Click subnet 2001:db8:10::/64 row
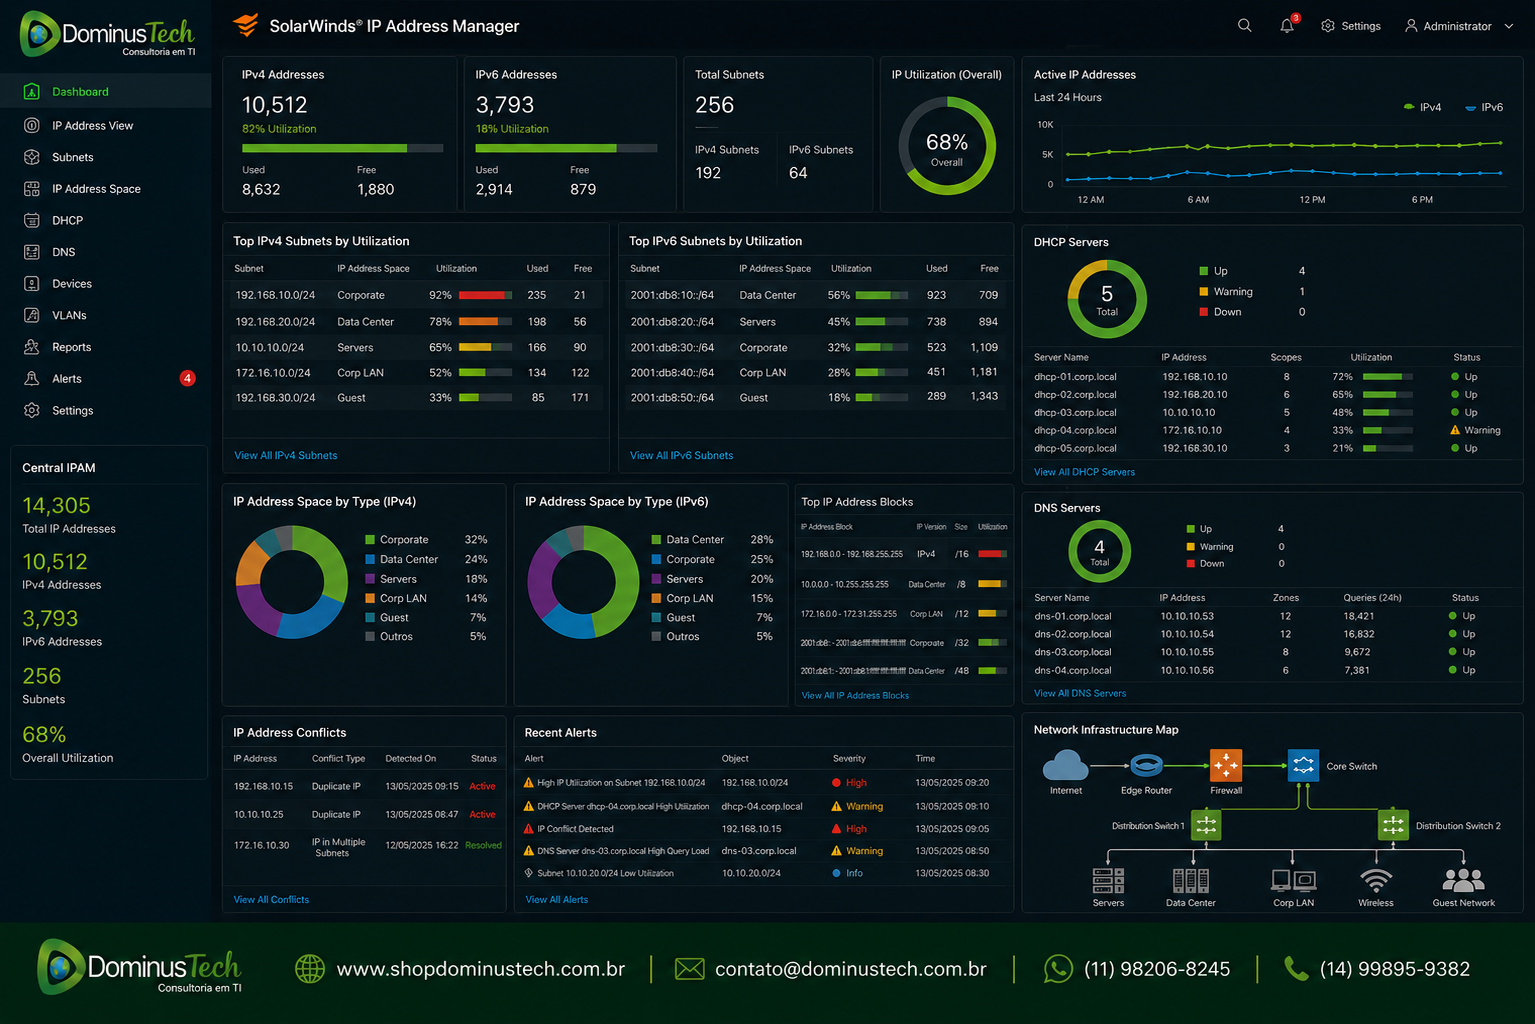Screen dimensions: 1535x1024 [814, 295]
